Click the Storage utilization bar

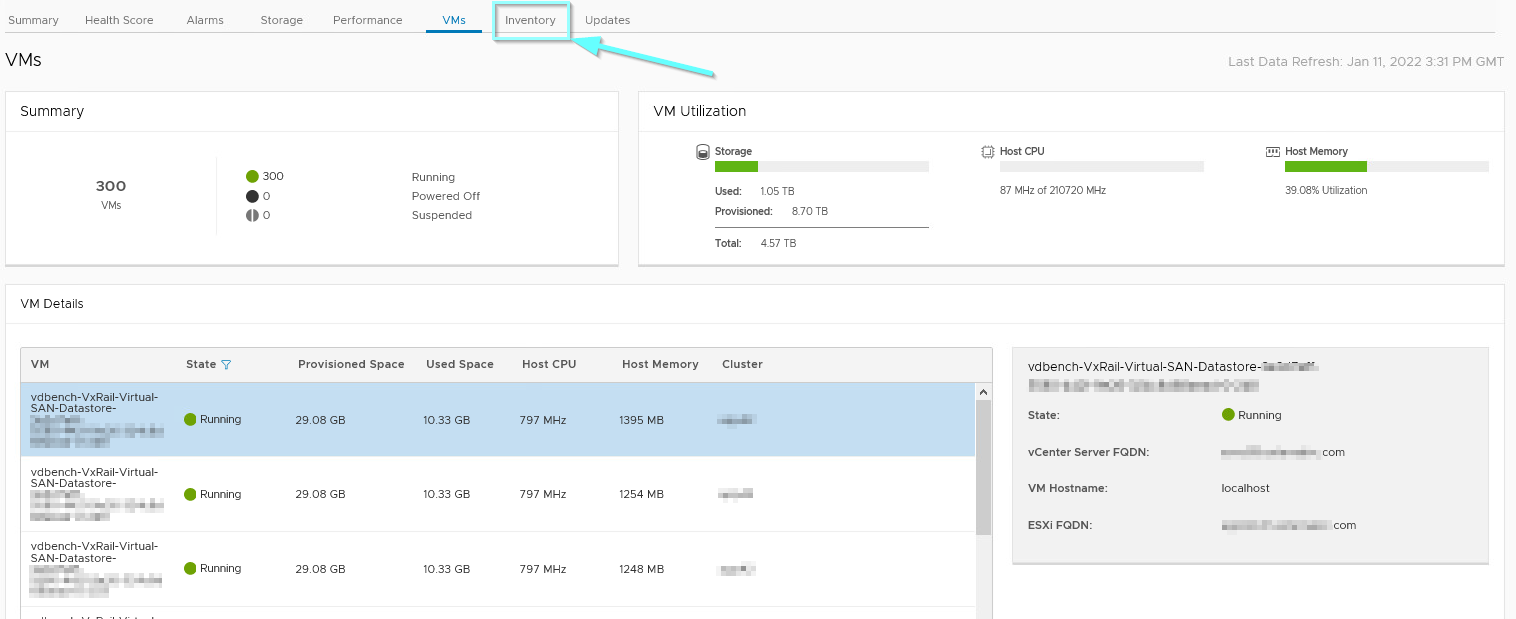822,167
